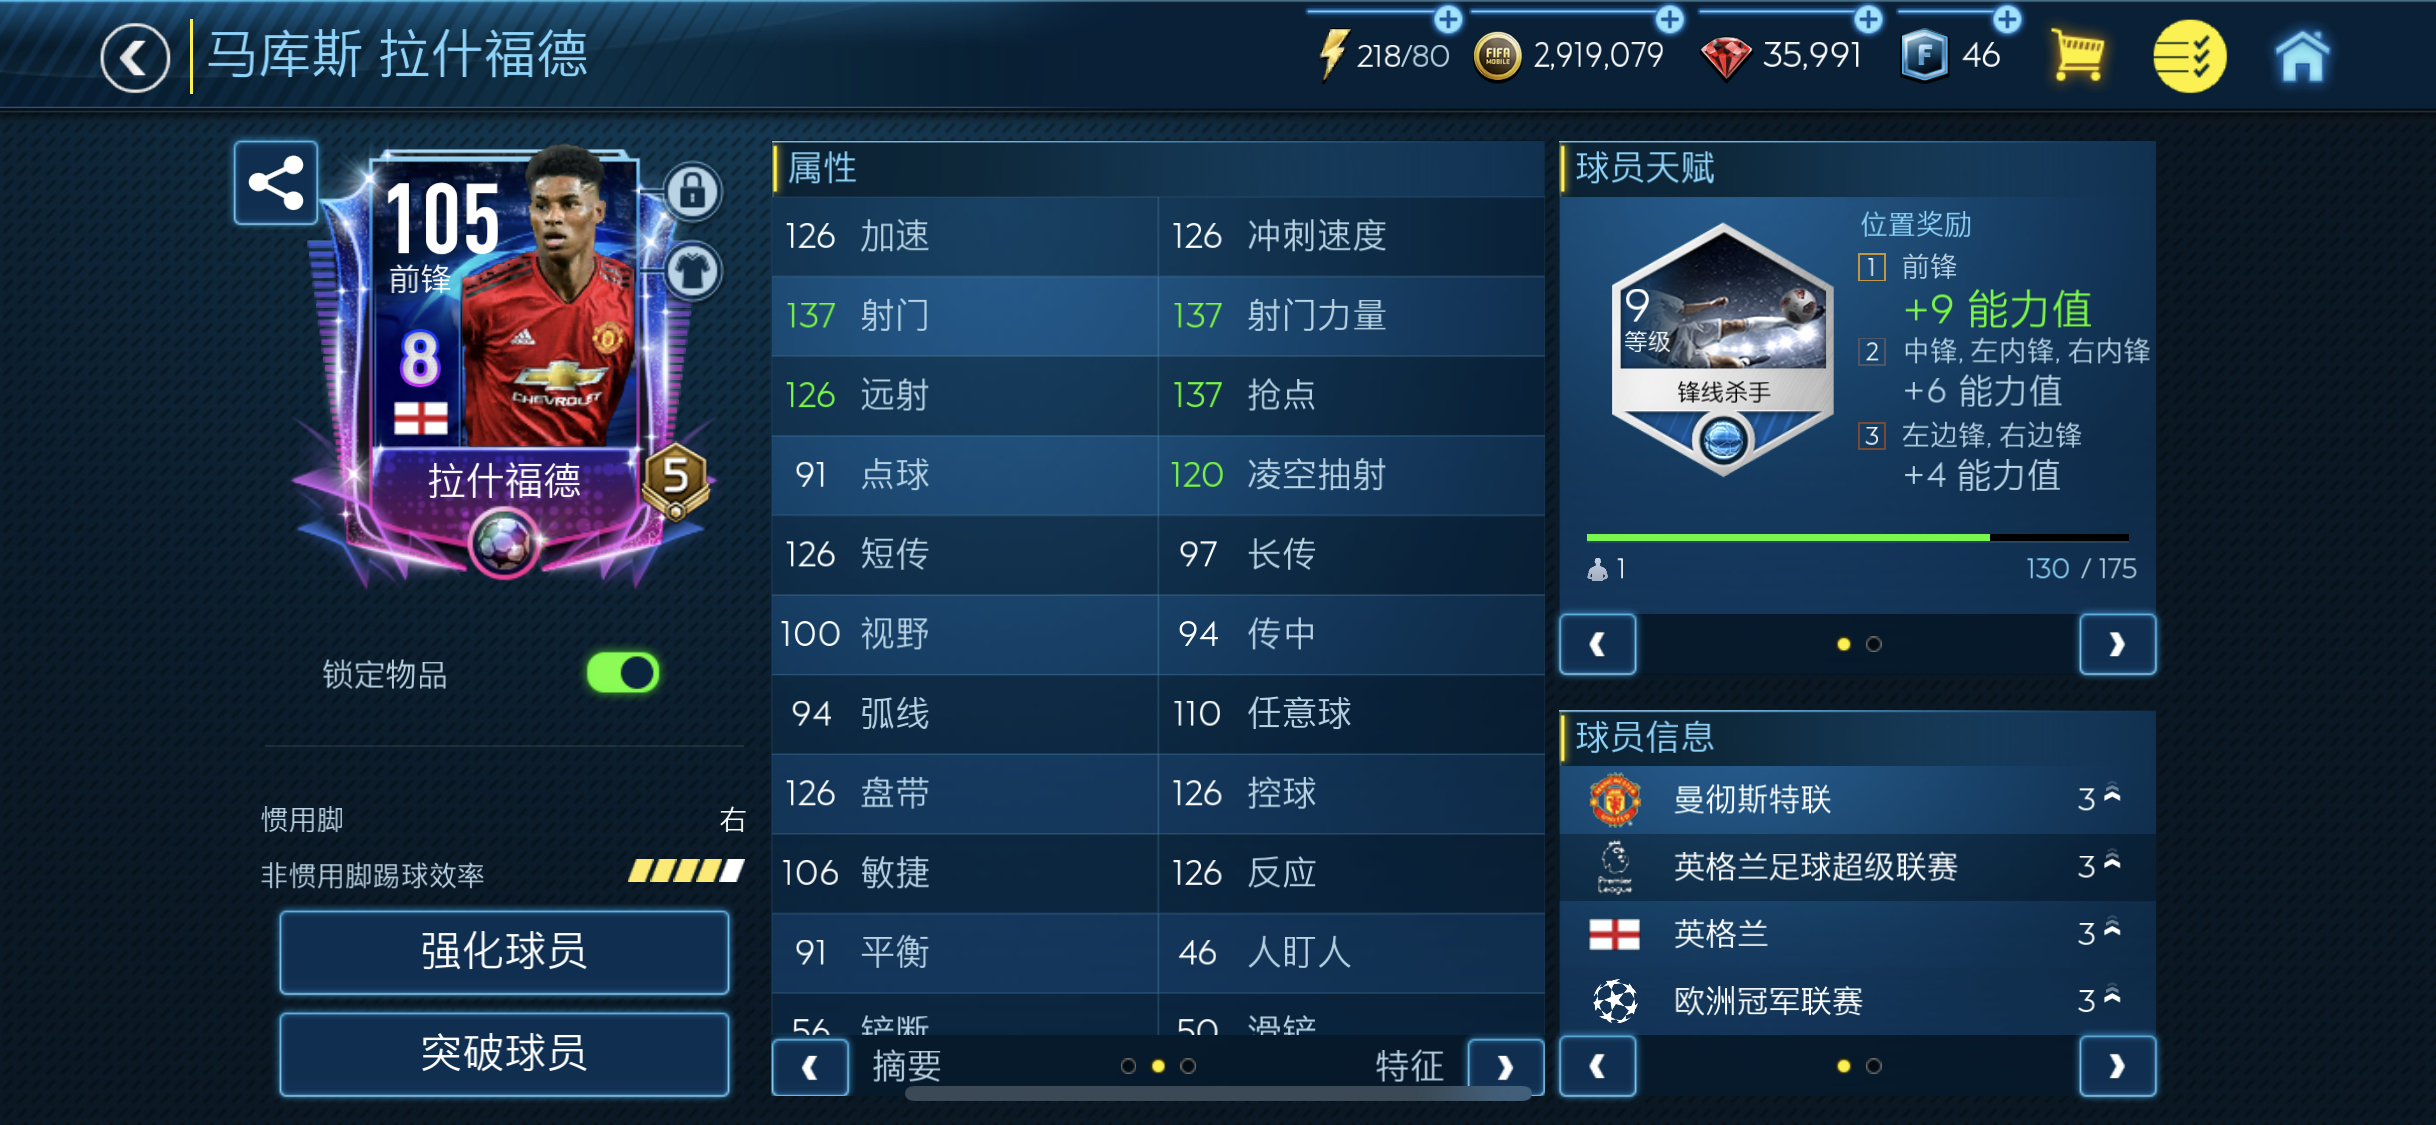The height and width of the screenshot is (1125, 2436).
Task: Open the jersey shirt icon next to card
Action: pyautogui.click(x=693, y=271)
